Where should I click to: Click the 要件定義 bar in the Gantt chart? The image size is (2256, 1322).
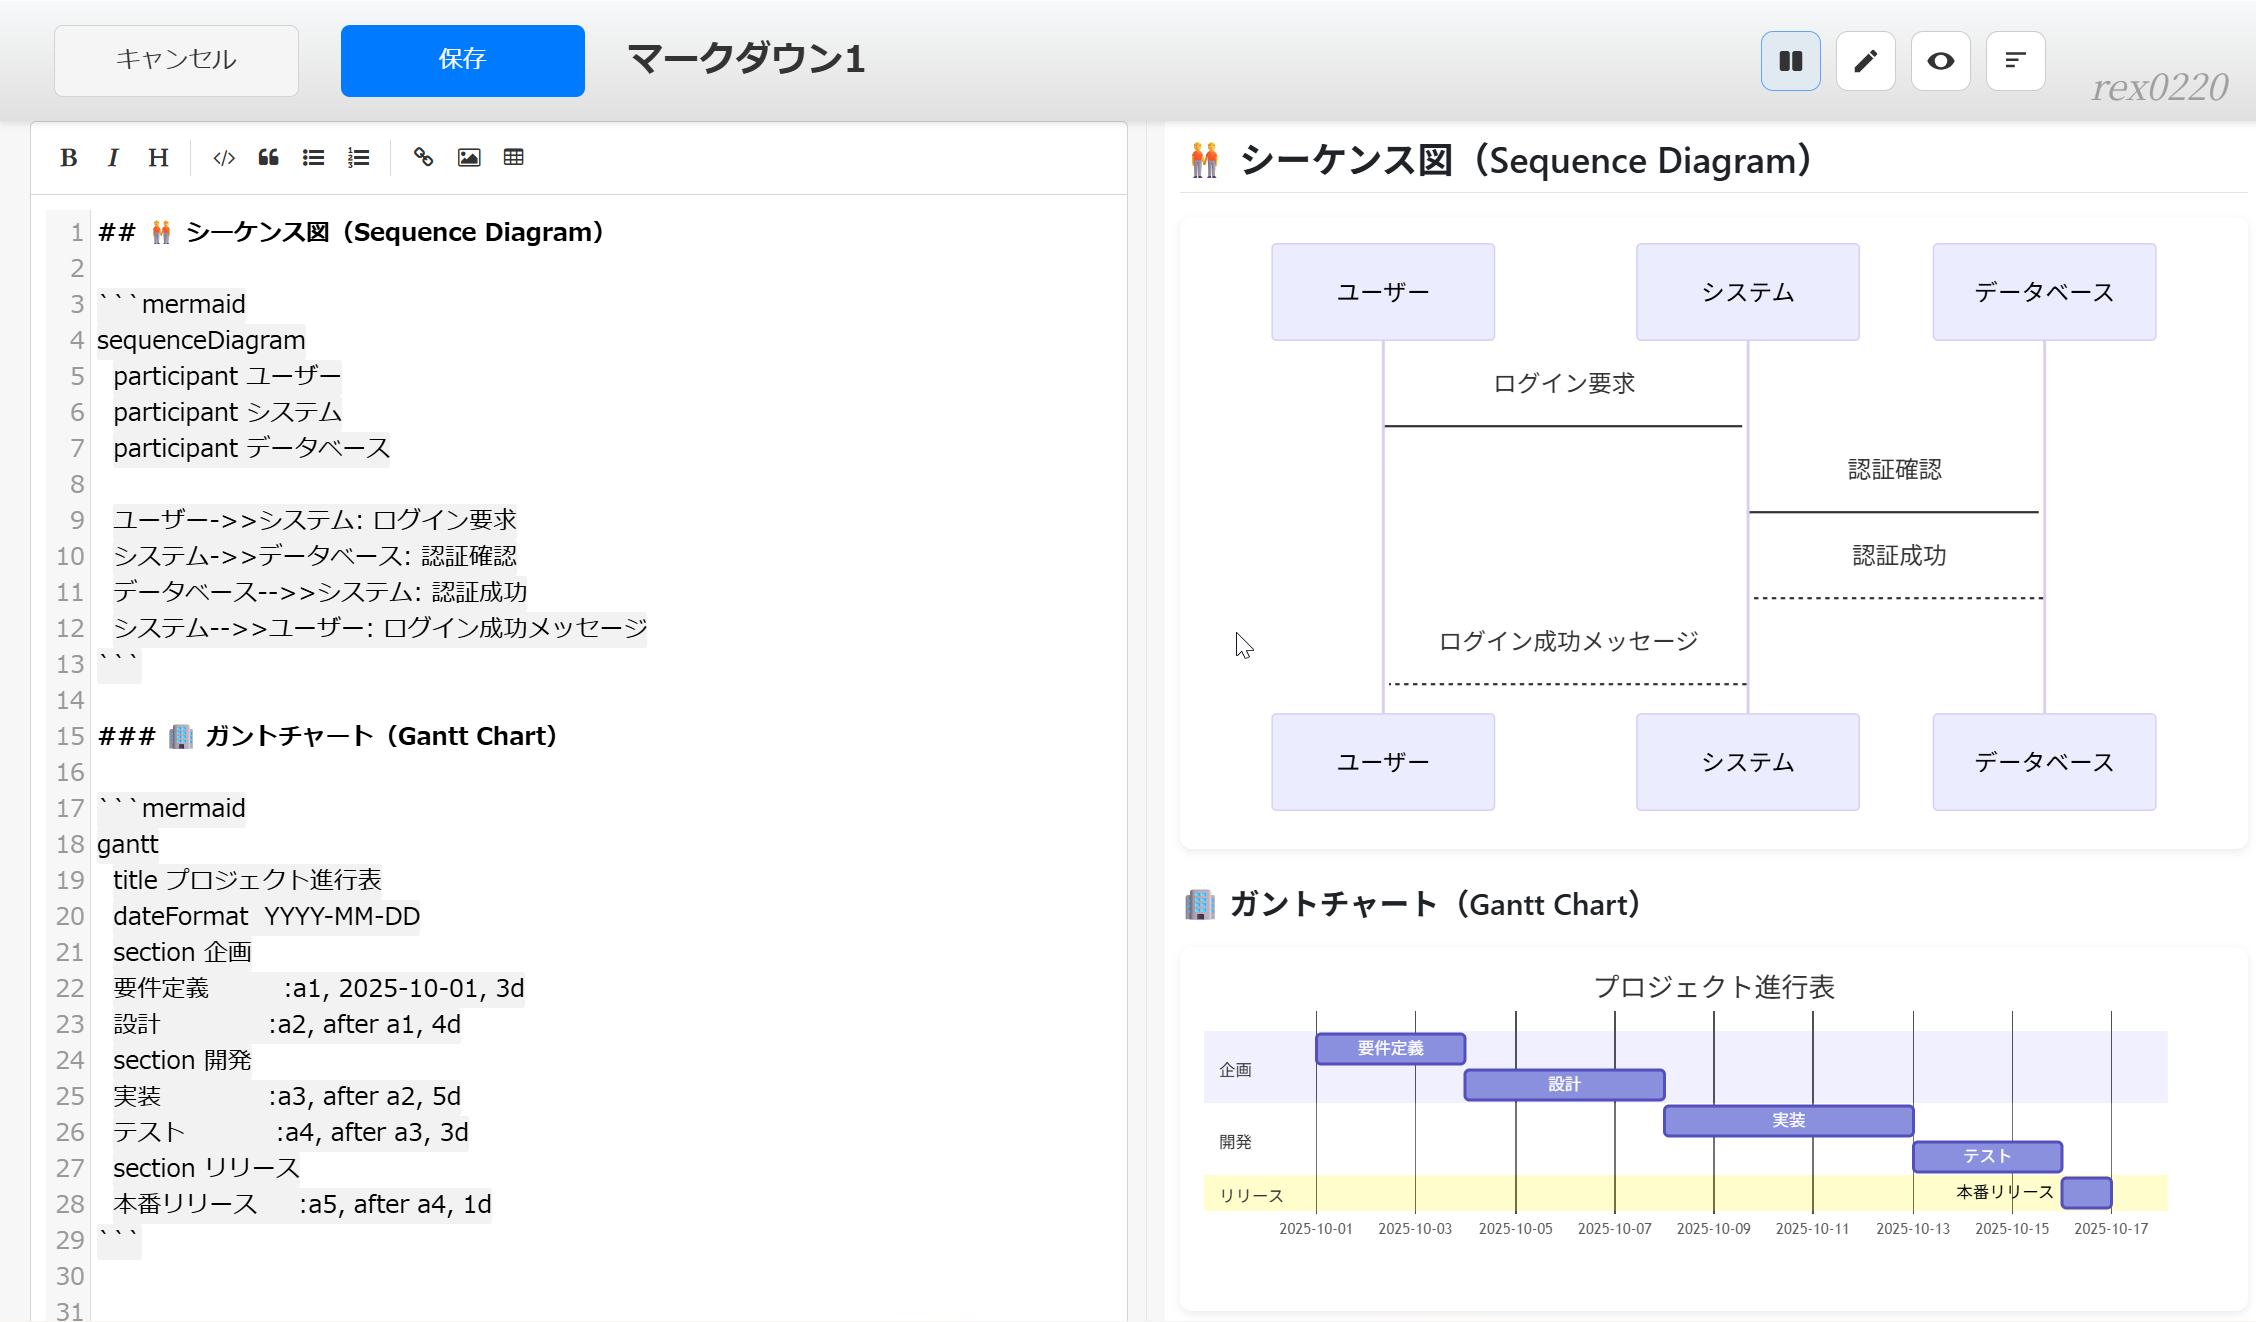click(1390, 1048)
